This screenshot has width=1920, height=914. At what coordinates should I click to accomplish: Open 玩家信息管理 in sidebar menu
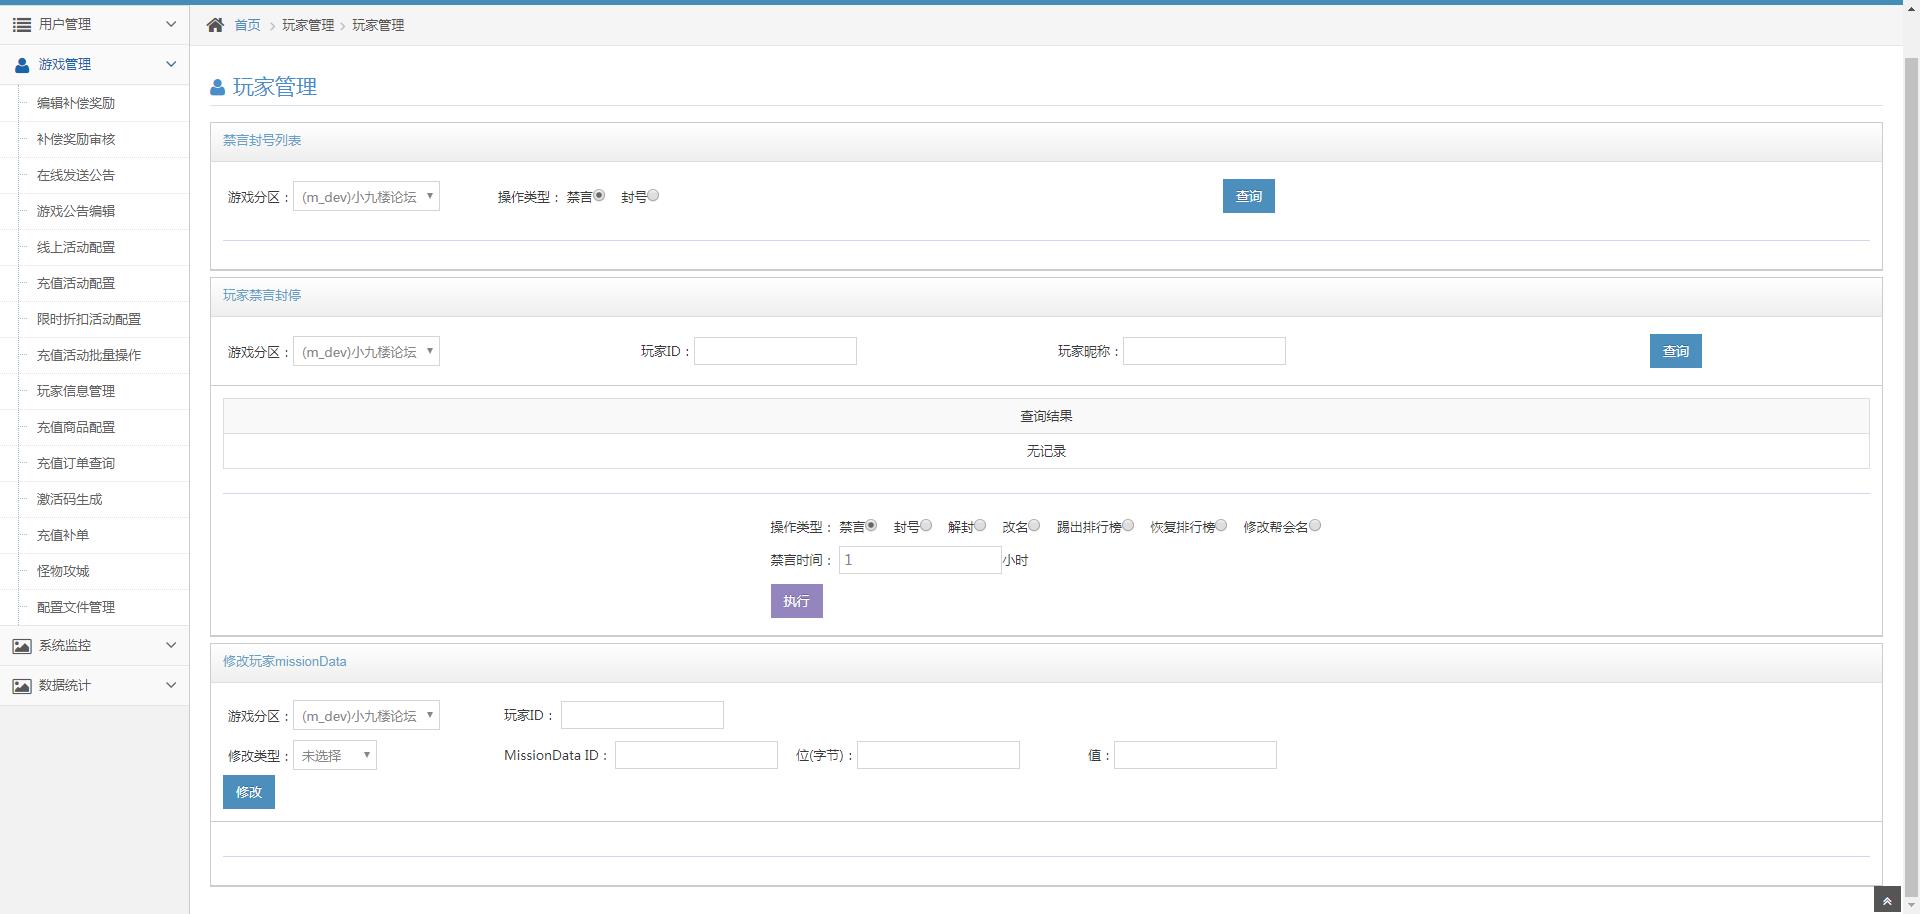click(76, 391)
